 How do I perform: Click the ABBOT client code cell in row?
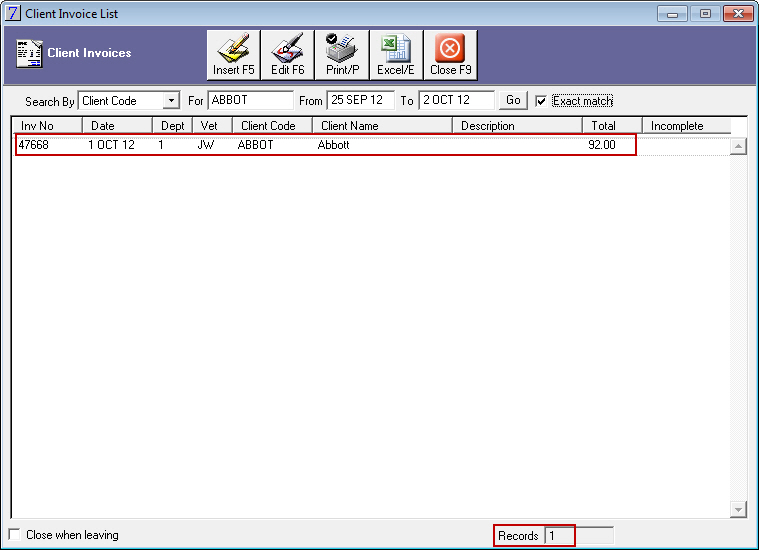[255, 145]
